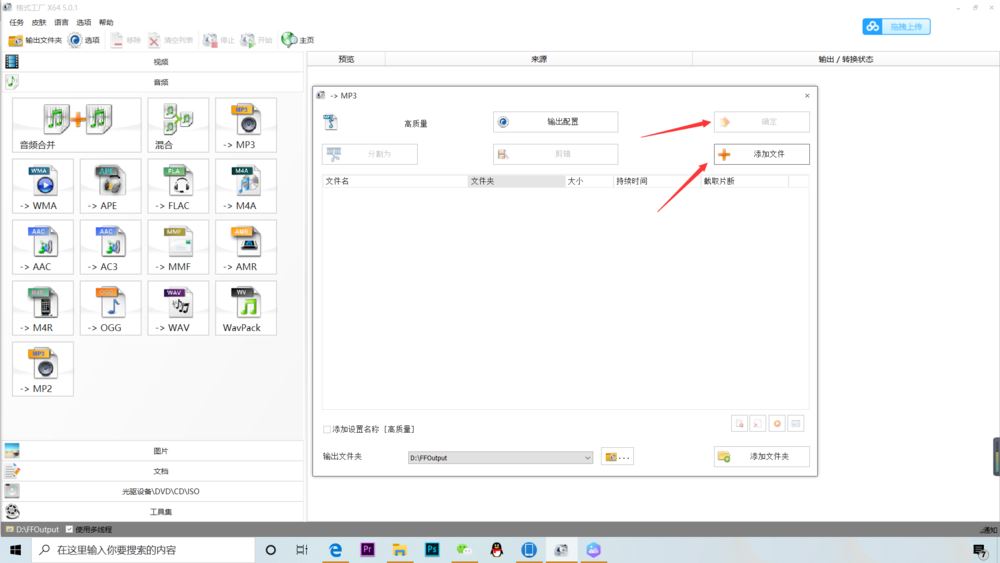Screen dimensions: 1000x563
Task: Toggle the 使用多线程 checkbox in status bar
Action: 70,529
